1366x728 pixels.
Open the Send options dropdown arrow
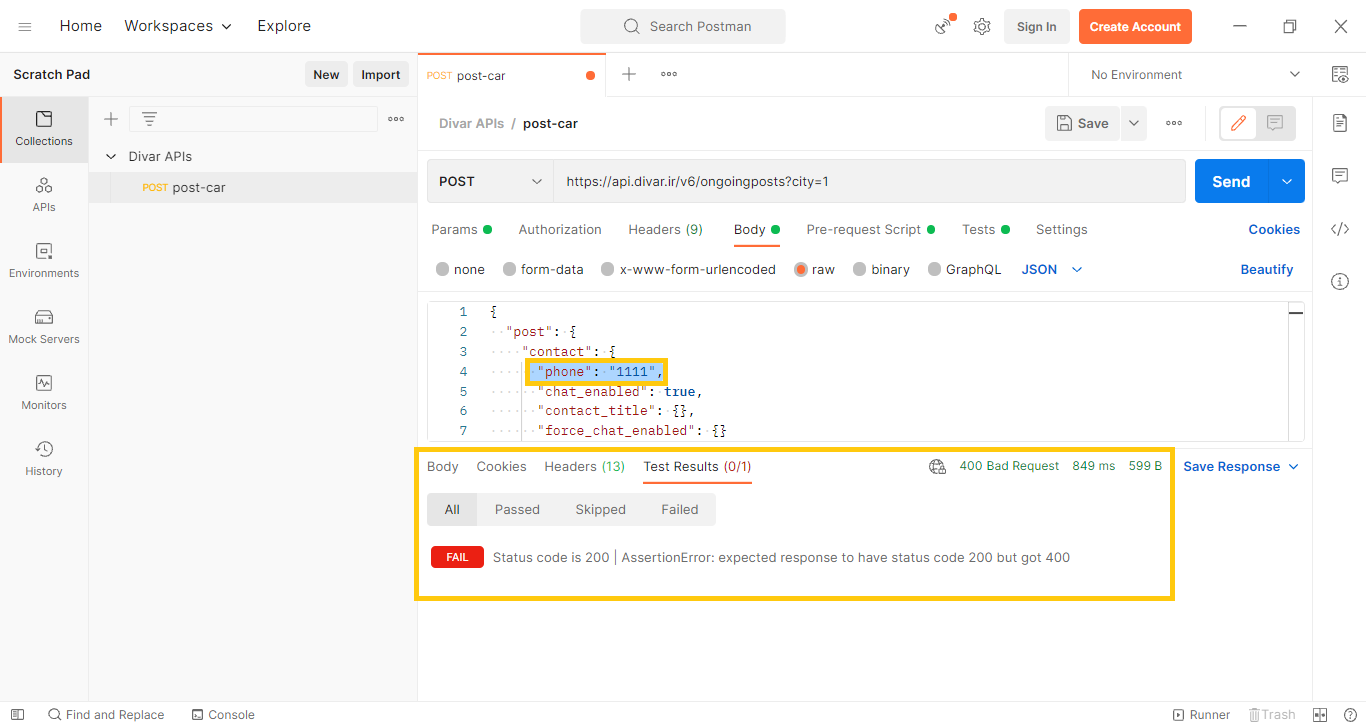pos(1287,181)
